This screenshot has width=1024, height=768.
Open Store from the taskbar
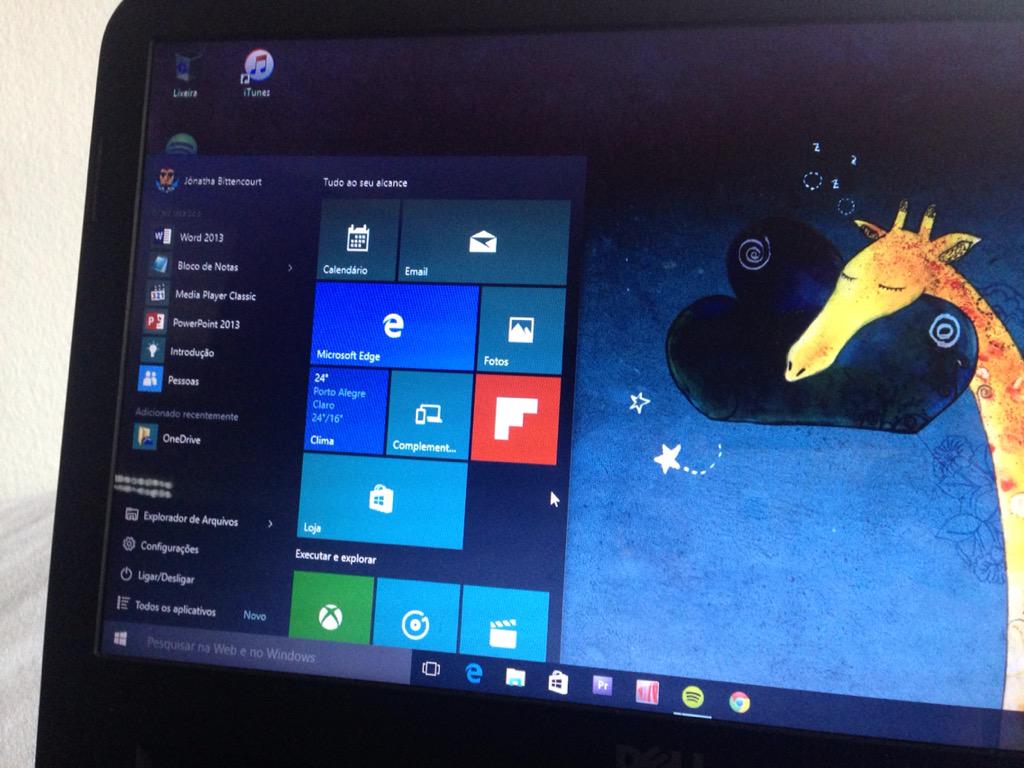(558, 682)
